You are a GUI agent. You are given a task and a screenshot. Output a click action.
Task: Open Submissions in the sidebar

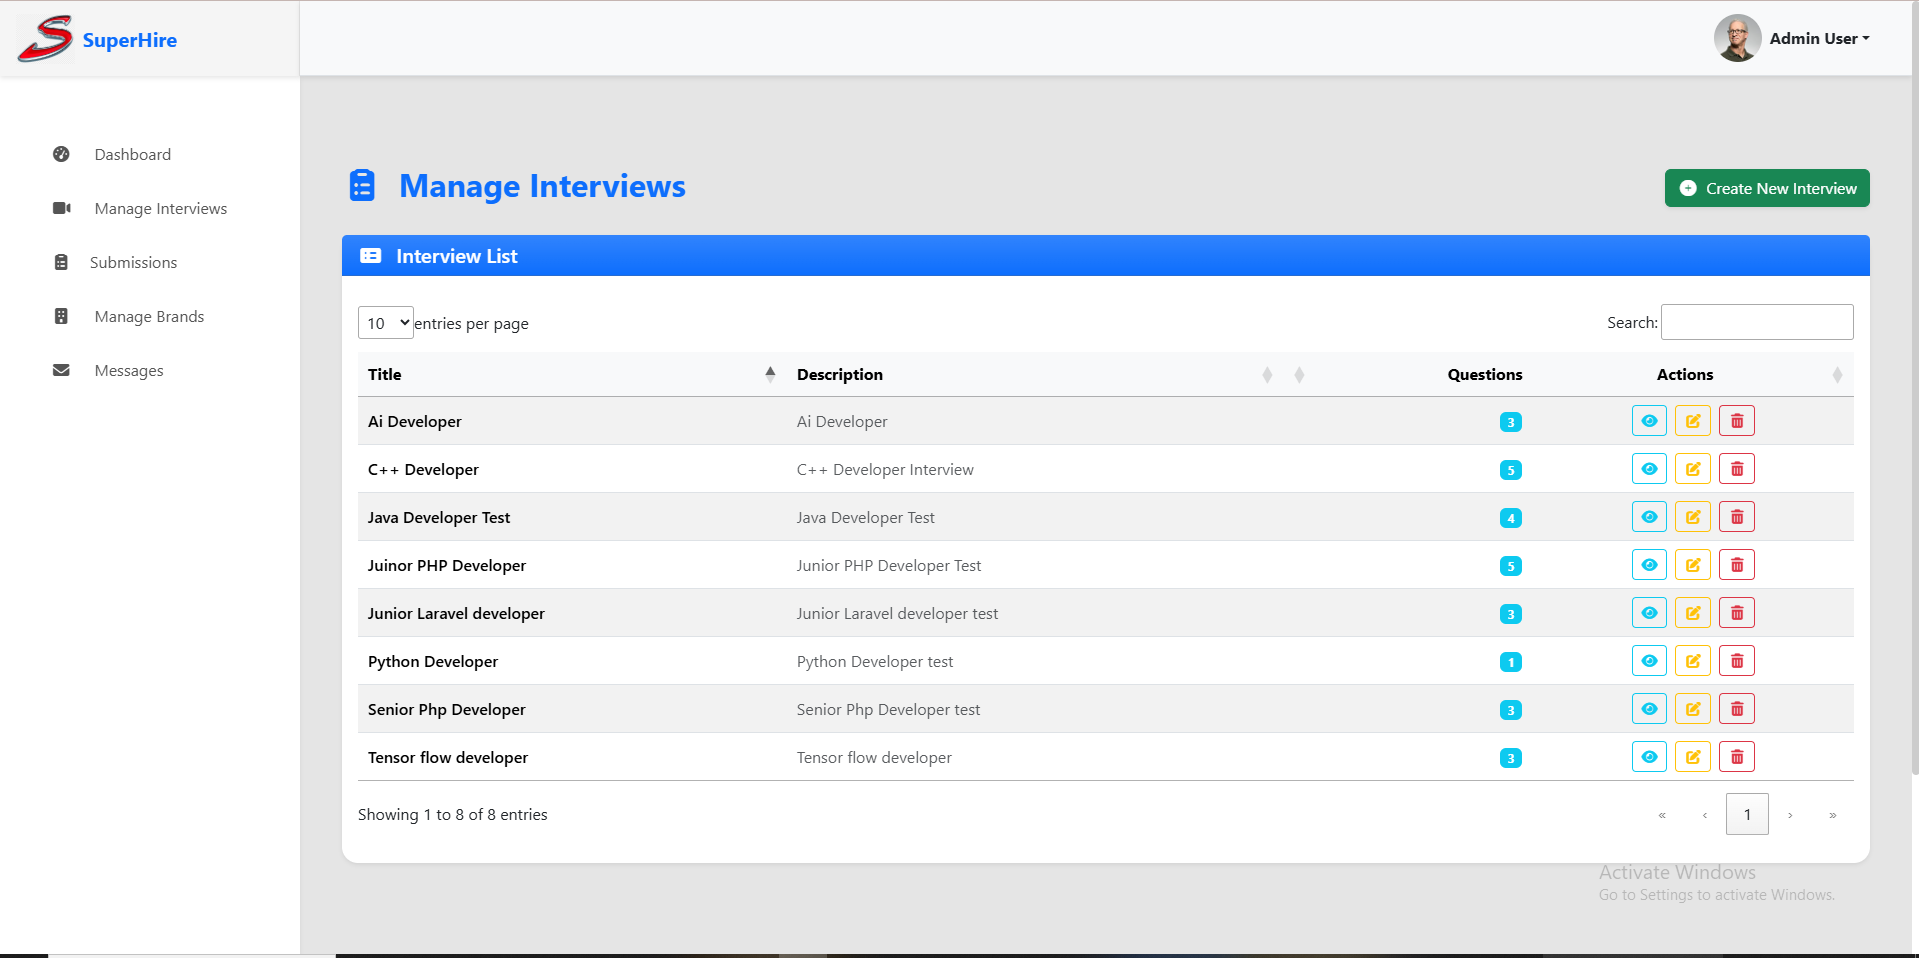coord(133,263)
